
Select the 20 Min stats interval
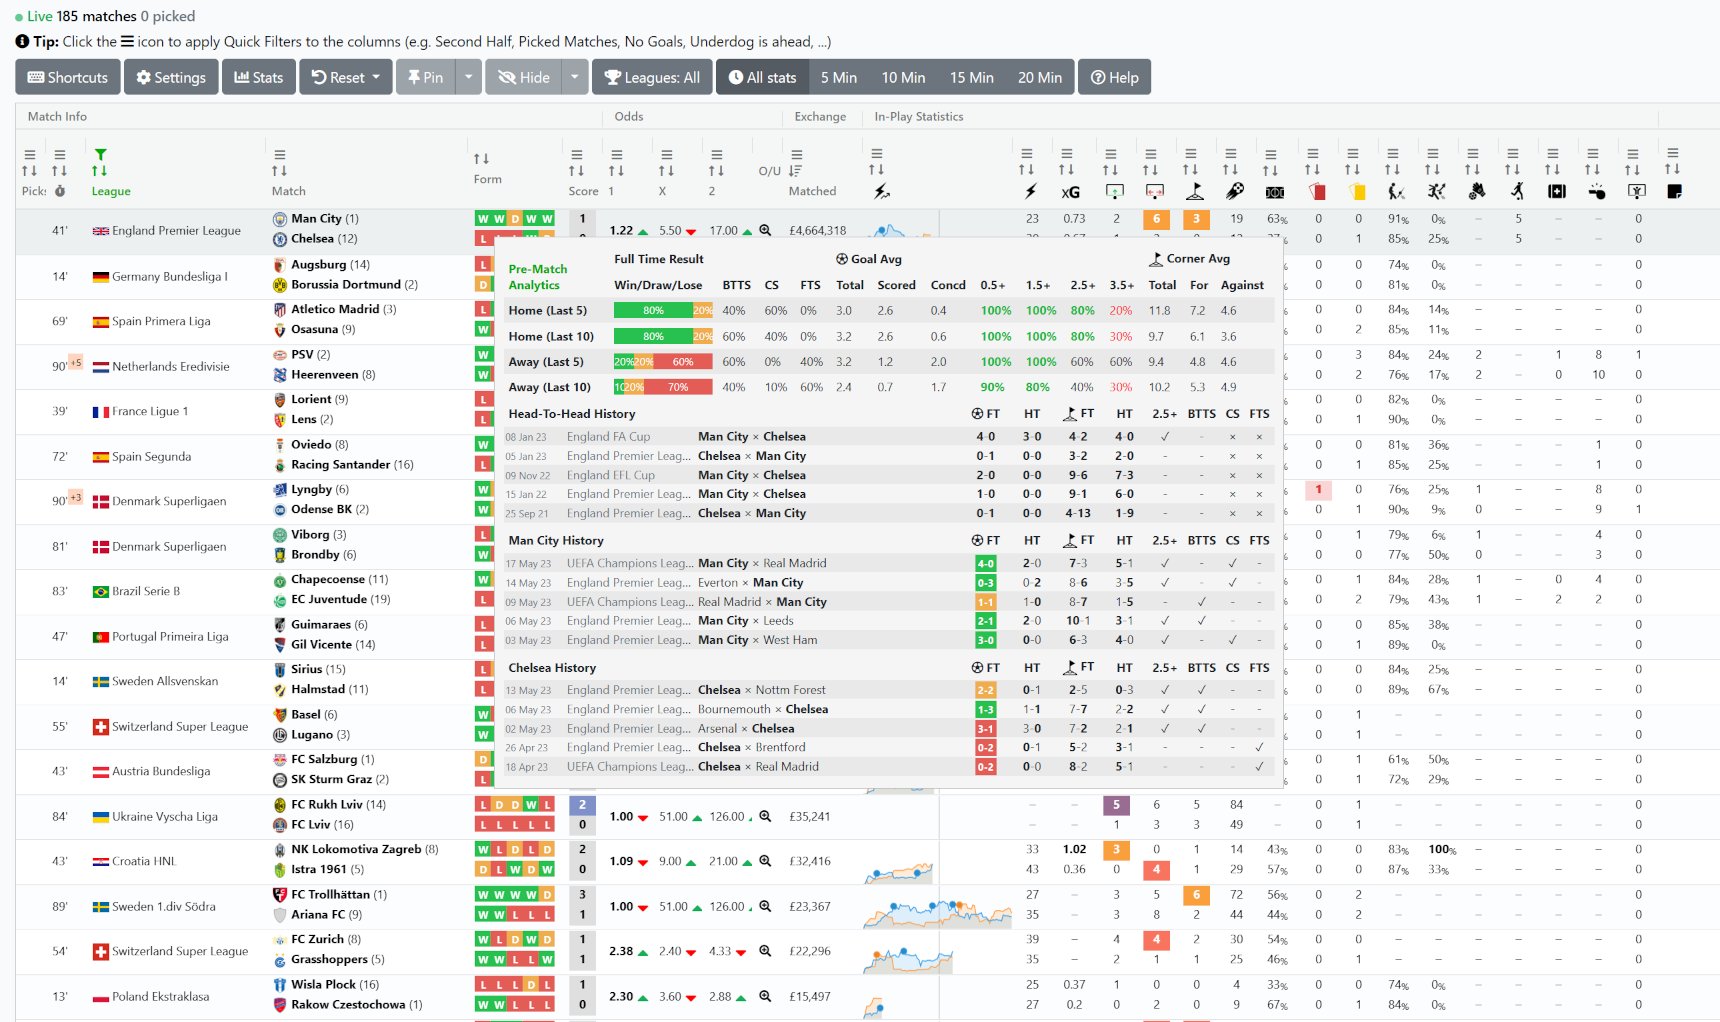pos(1040,77)
